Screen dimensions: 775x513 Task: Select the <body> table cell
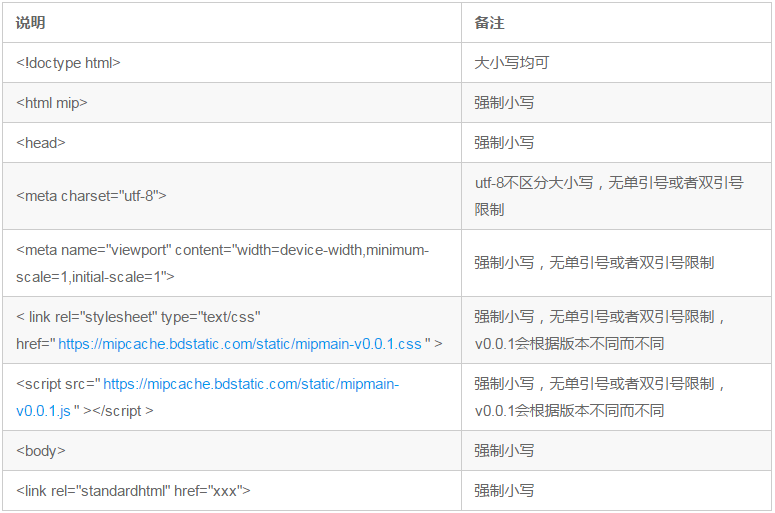[x=41, y=451]
